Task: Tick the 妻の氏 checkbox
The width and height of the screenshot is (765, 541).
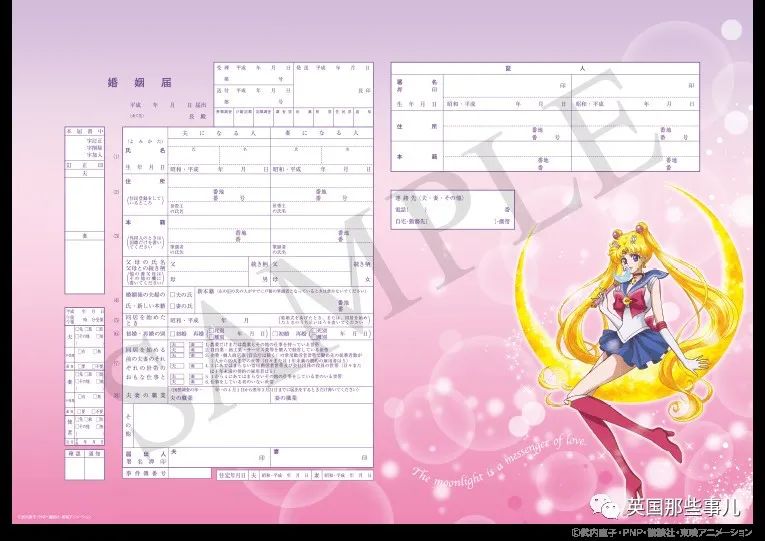Action: point(173,305)
